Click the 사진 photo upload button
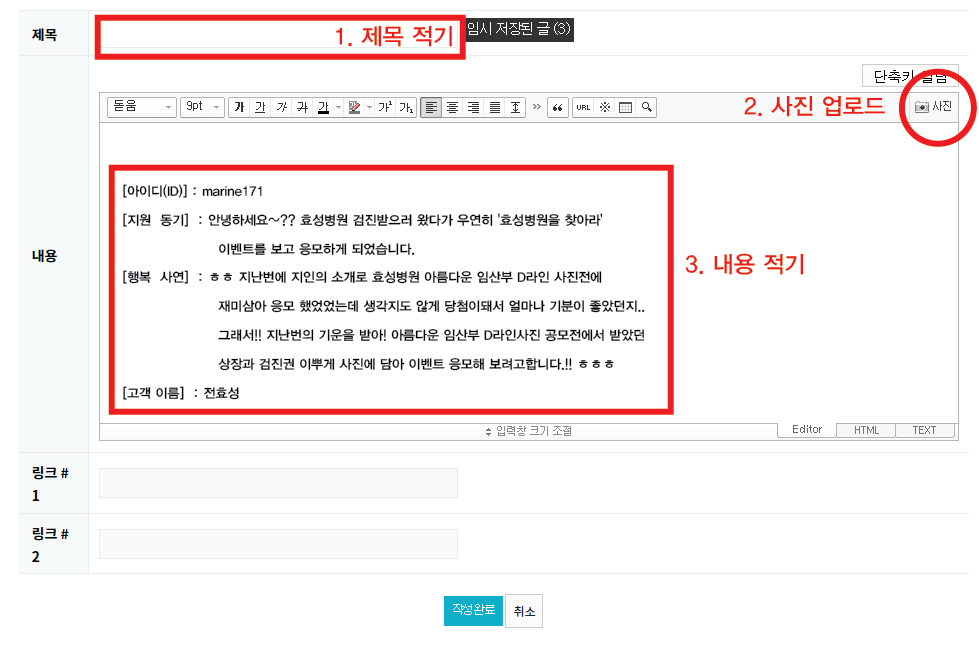This screenshot has height=656, width=979. [934, 106]
